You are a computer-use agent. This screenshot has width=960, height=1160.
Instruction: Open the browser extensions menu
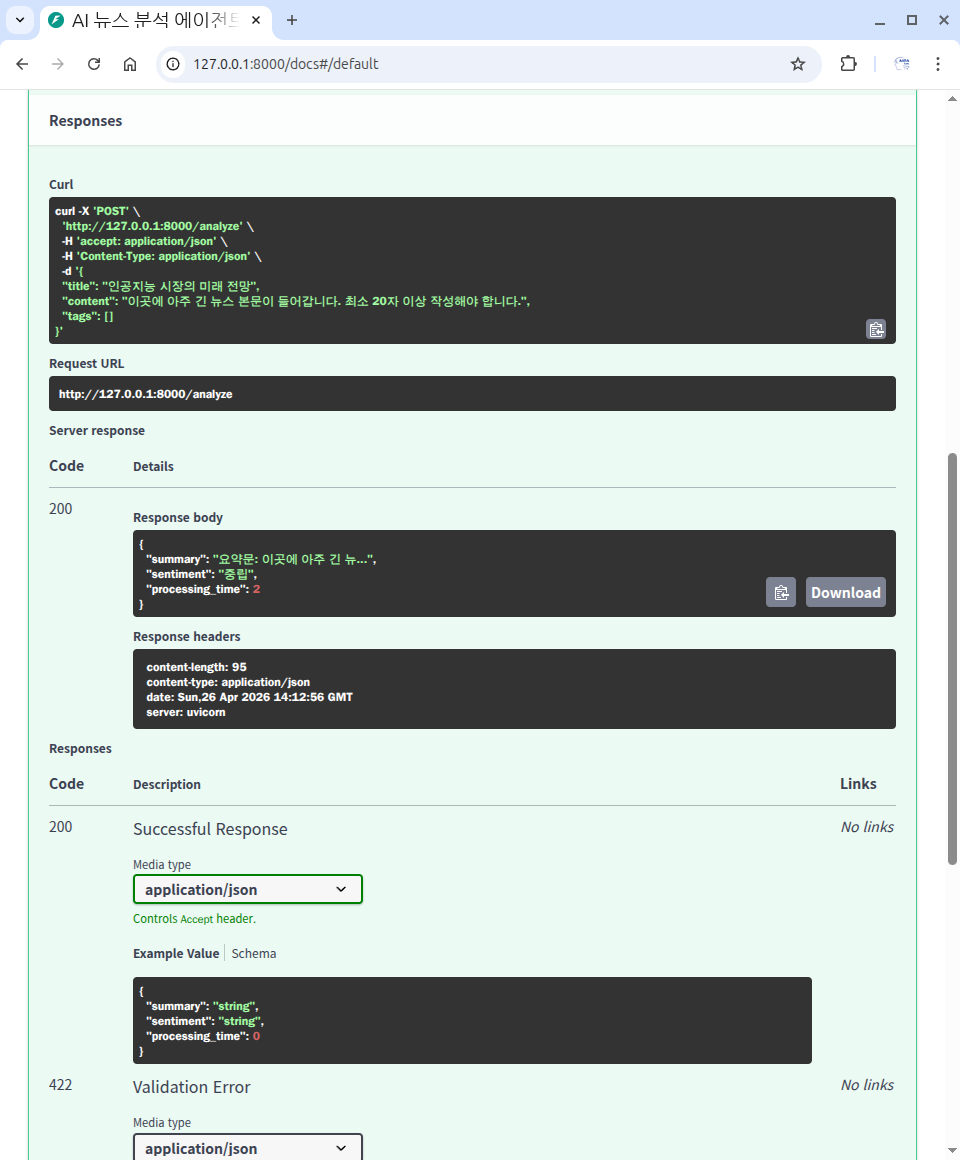(848, 64)
